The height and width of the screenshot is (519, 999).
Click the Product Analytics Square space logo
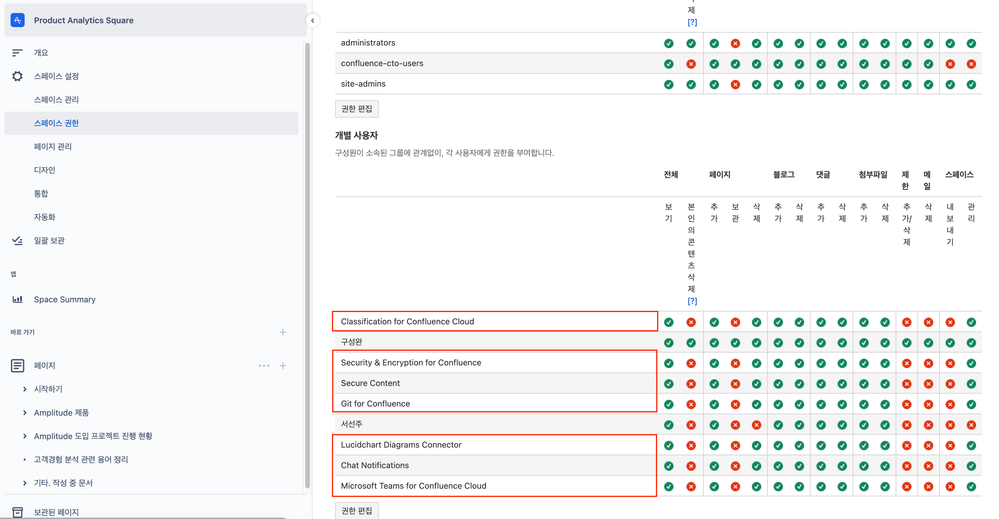(18, 20)
